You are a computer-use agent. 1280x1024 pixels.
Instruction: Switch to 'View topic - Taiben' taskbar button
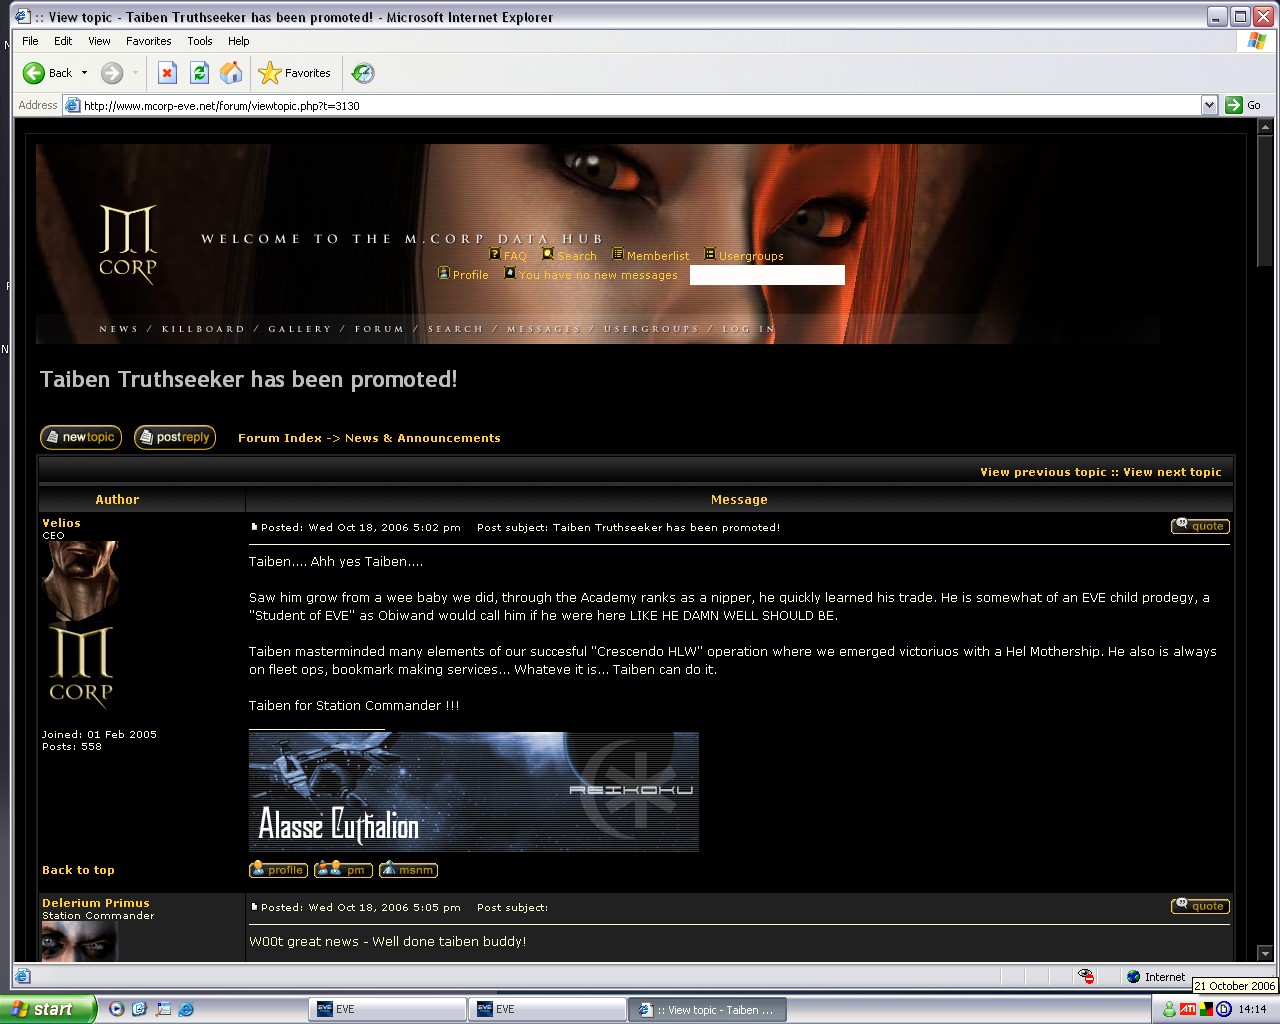pos(707,1010)
